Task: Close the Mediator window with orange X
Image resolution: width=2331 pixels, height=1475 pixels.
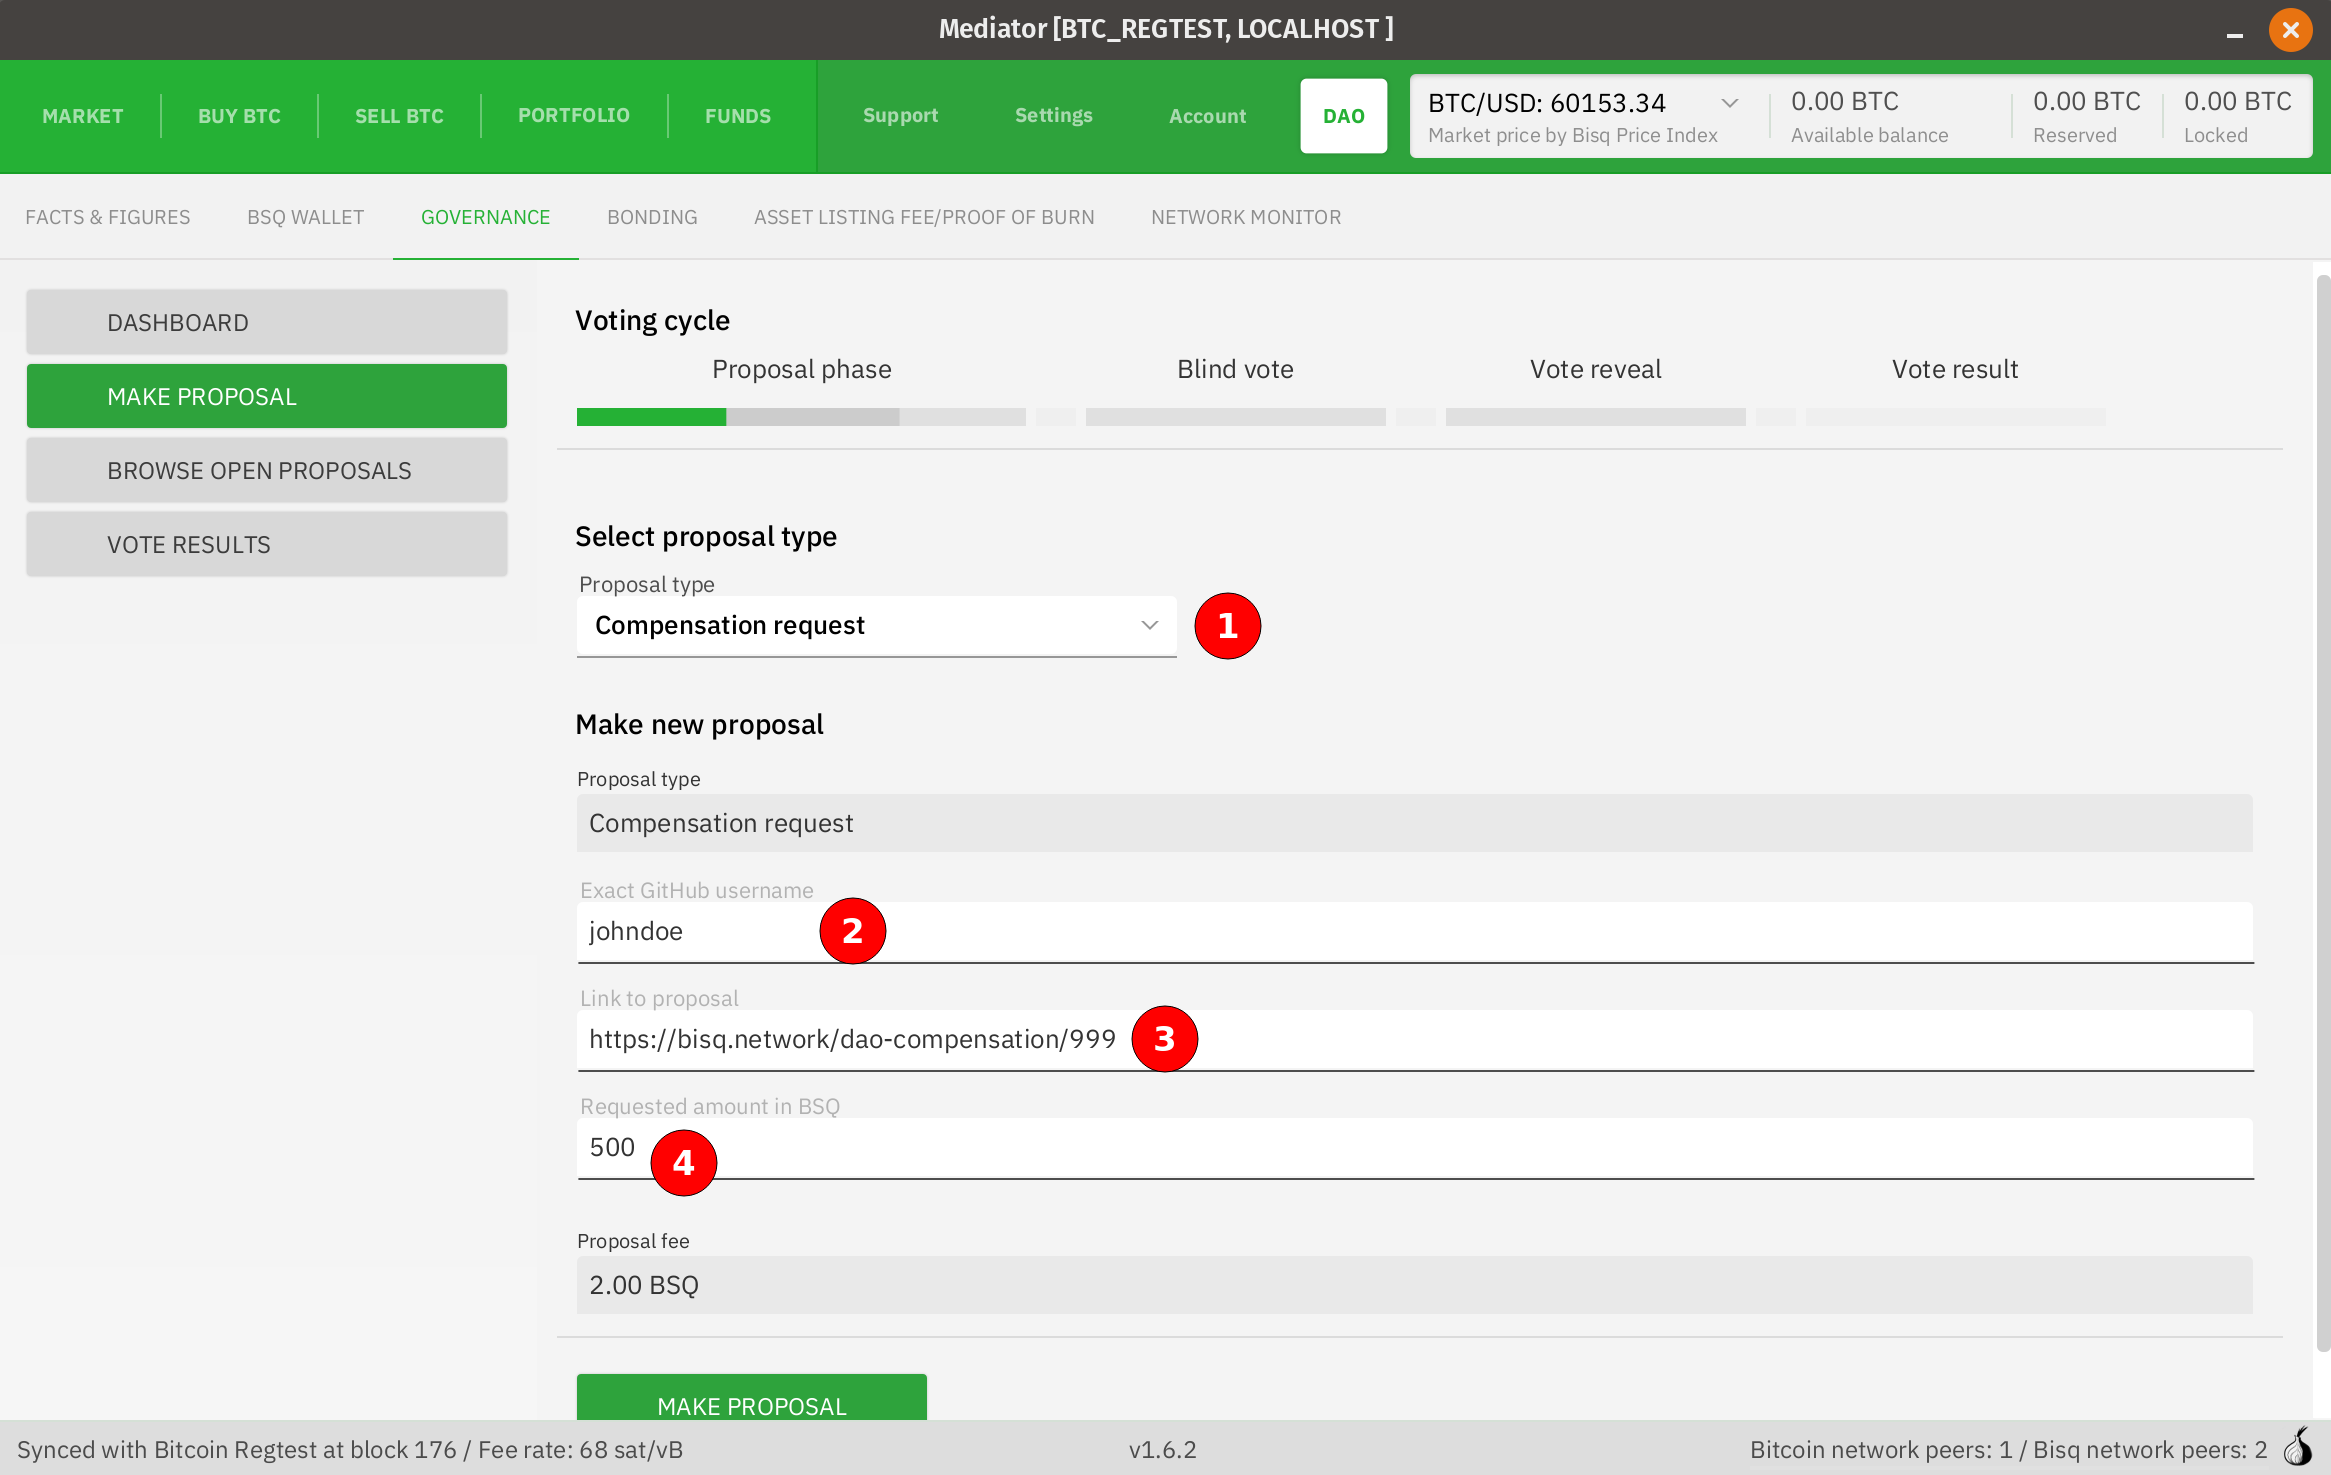Action: [x=2290, y=30]
